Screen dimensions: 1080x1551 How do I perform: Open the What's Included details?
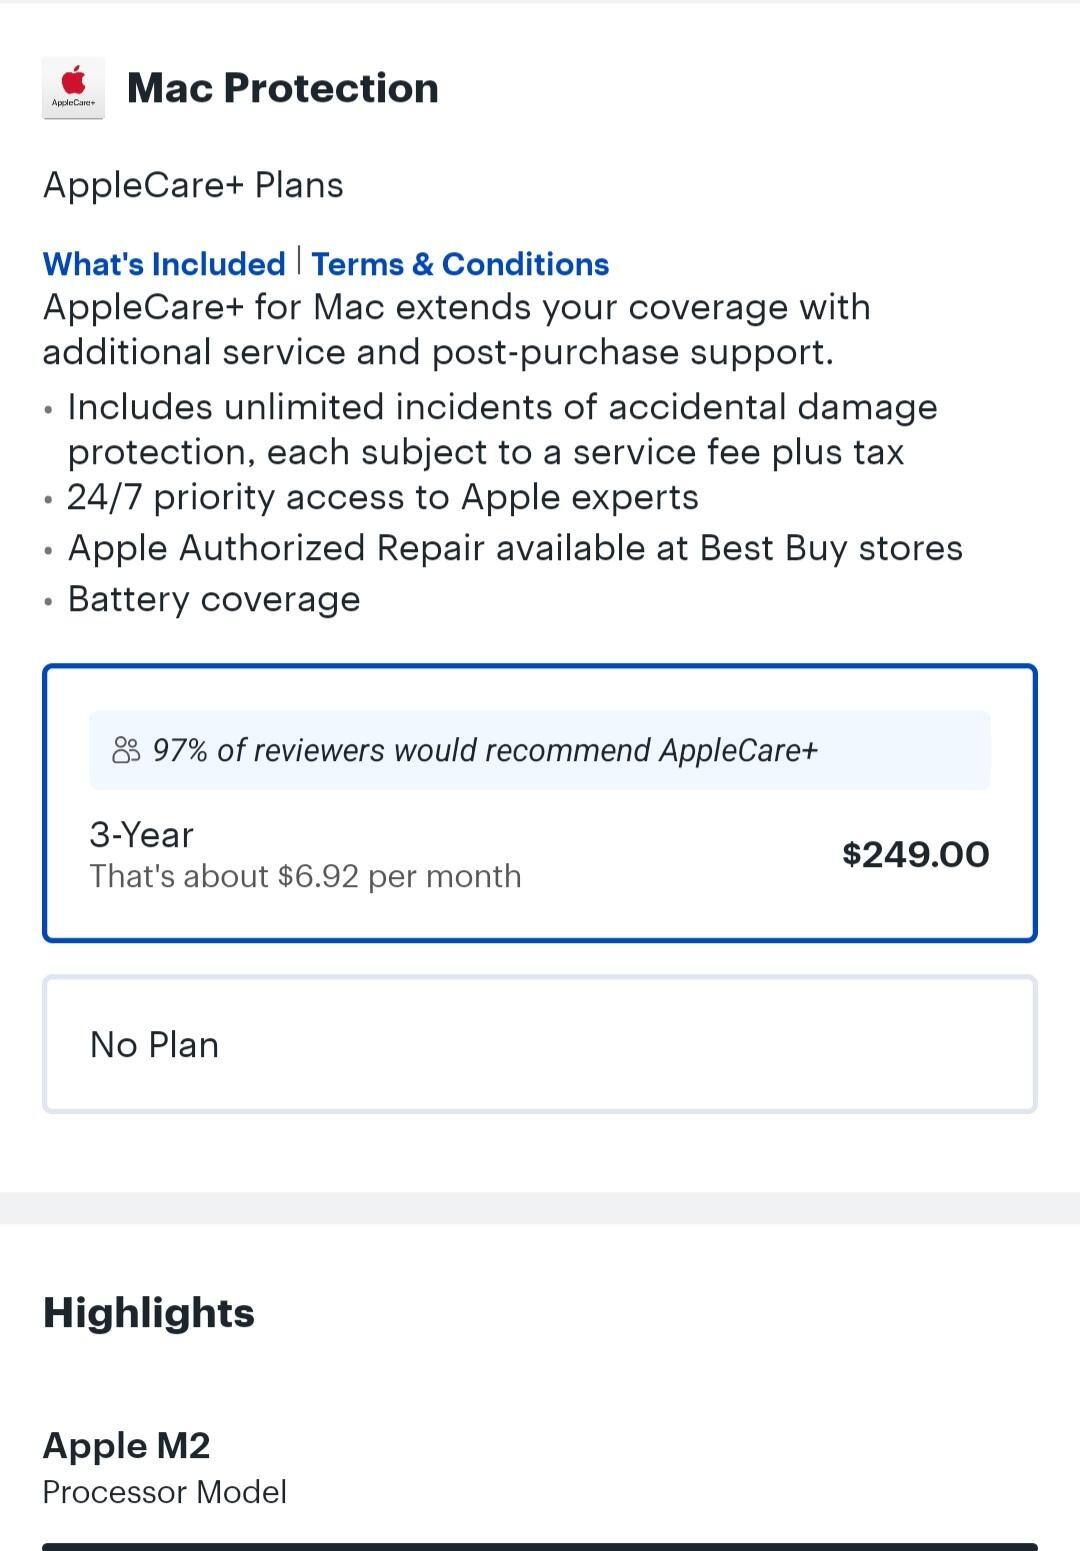(163, 263)
